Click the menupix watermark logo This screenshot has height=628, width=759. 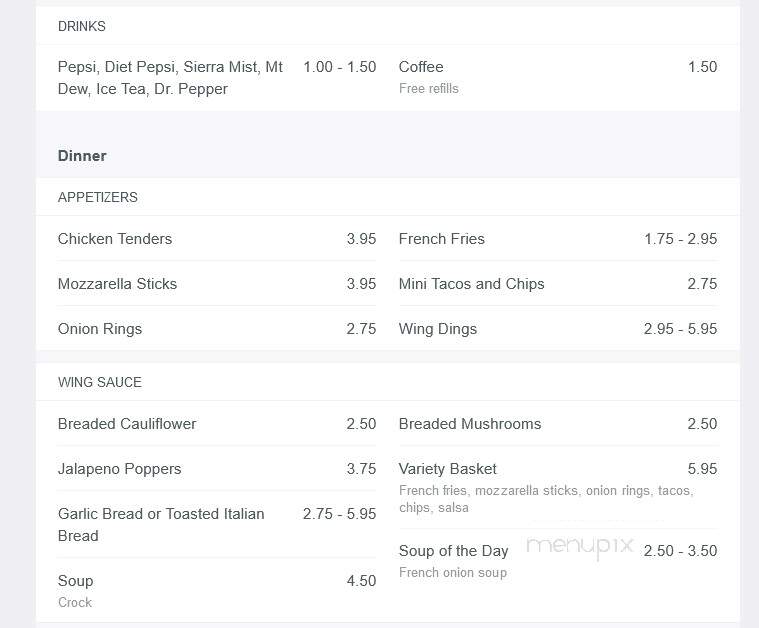(580, 547)
